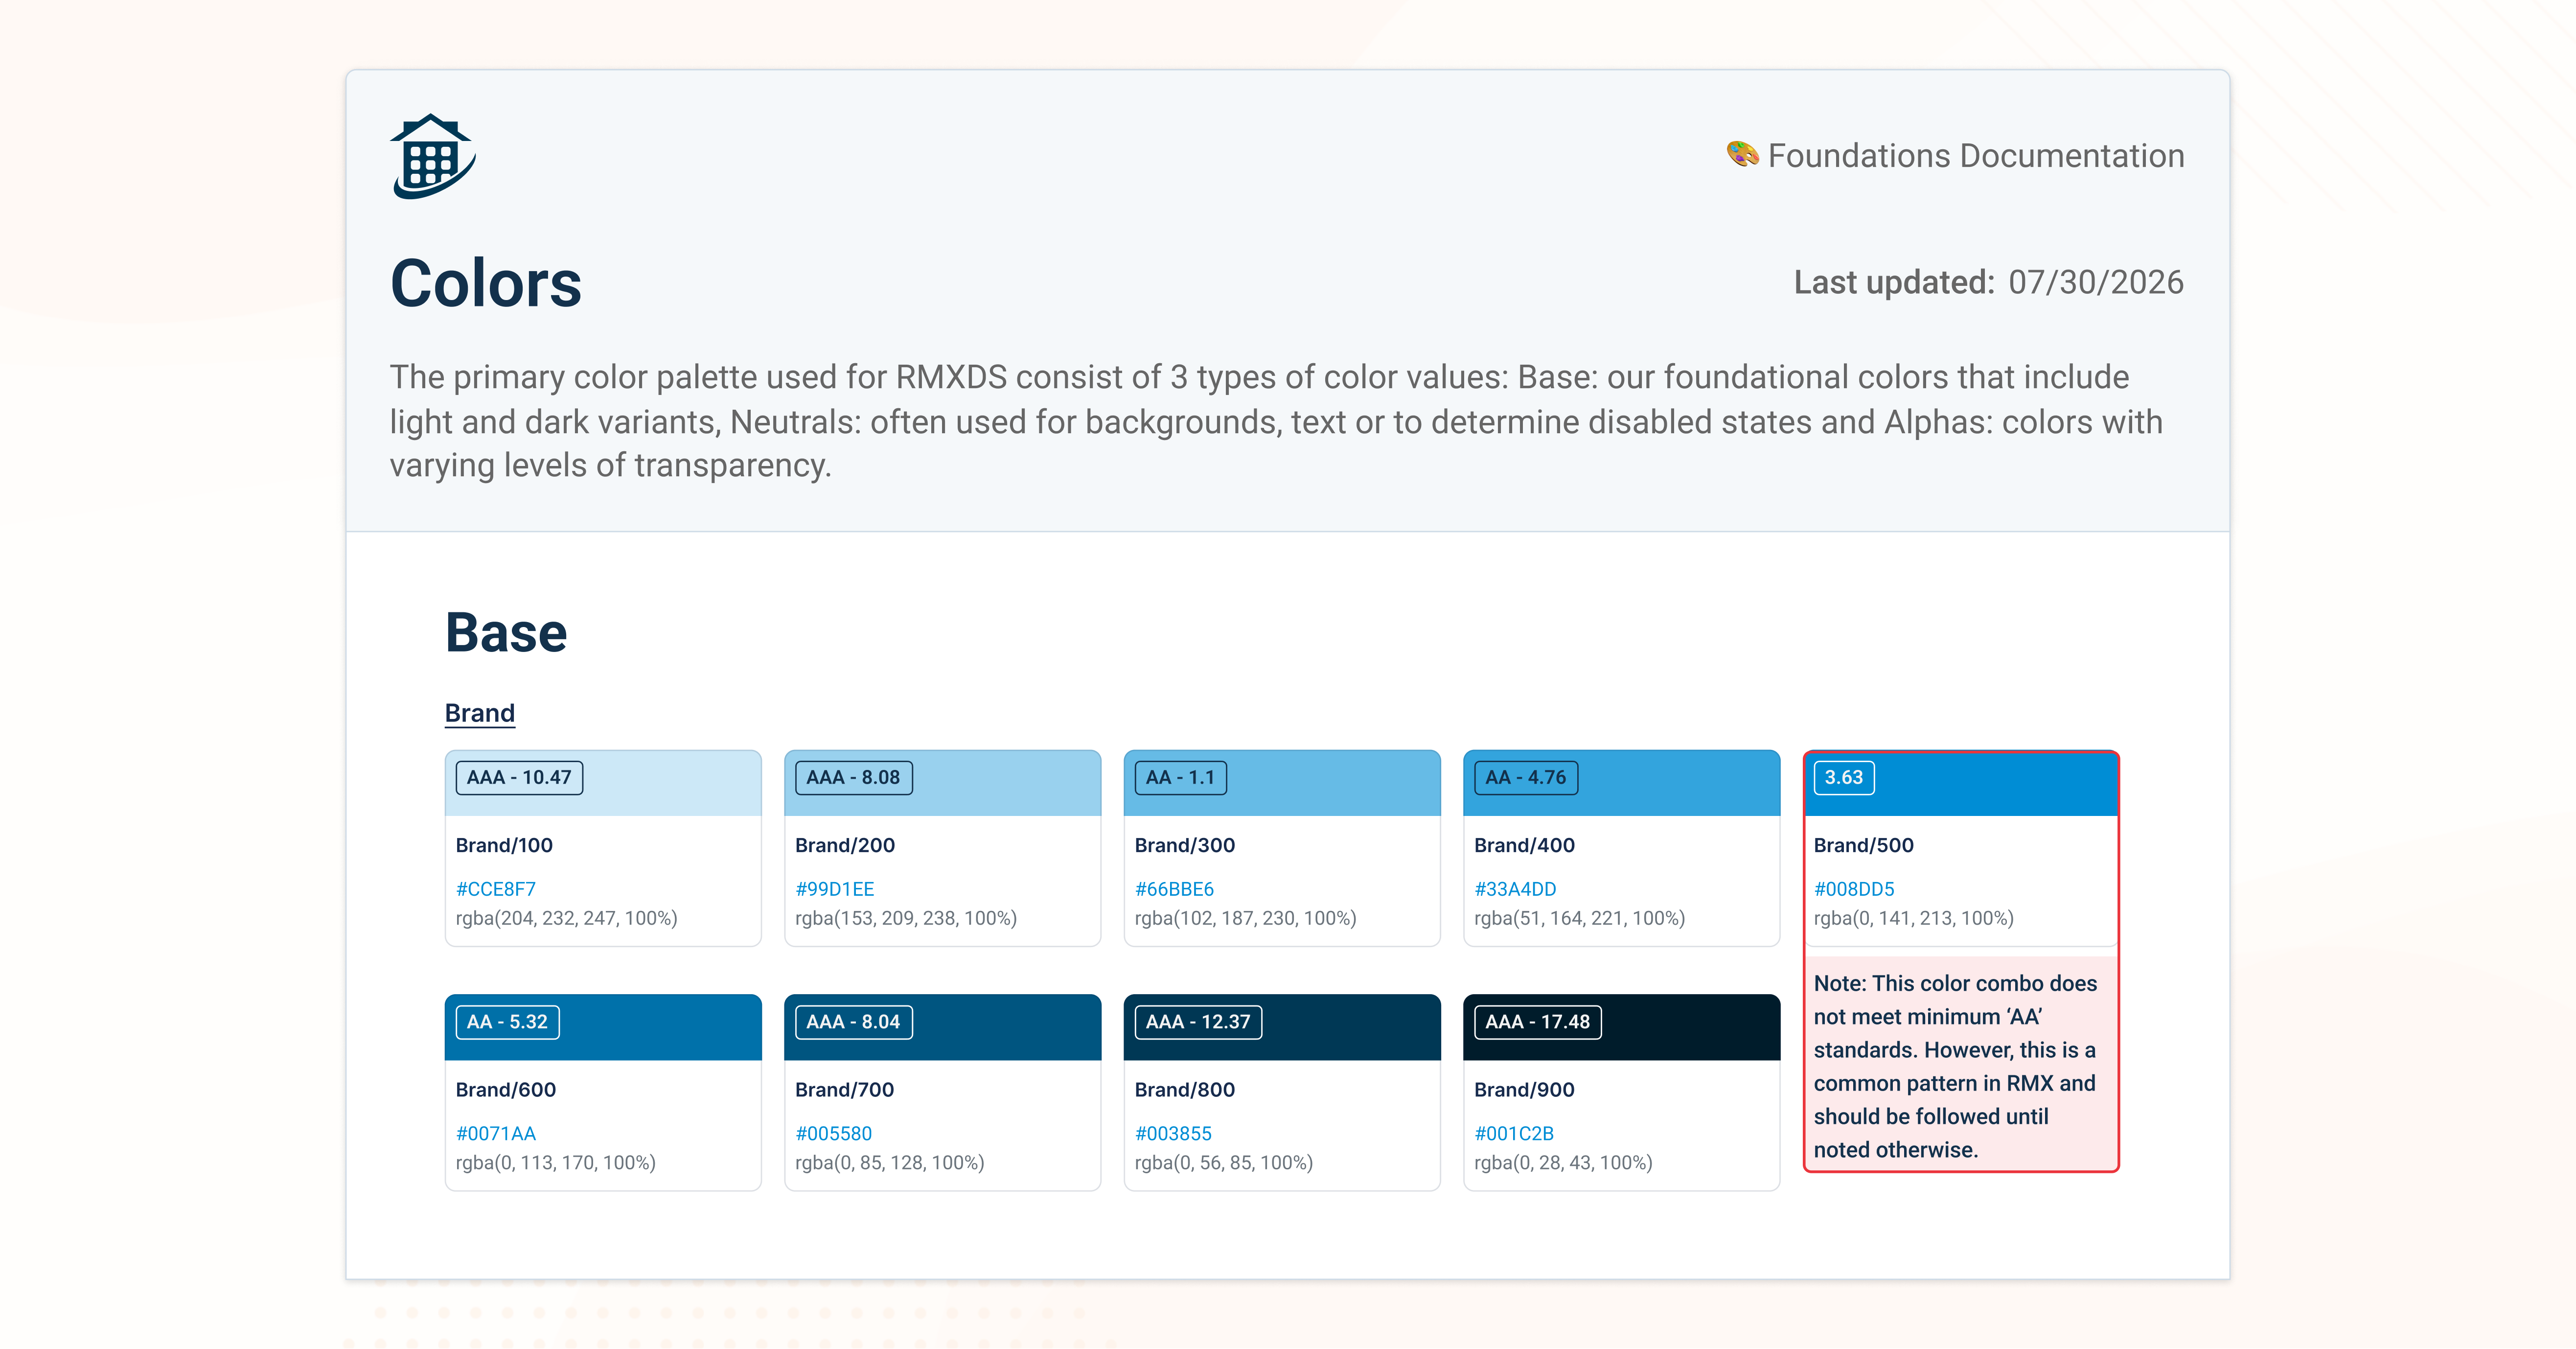Click hex code #001C2B
The image size is (2576, 1349).
1514,1133
